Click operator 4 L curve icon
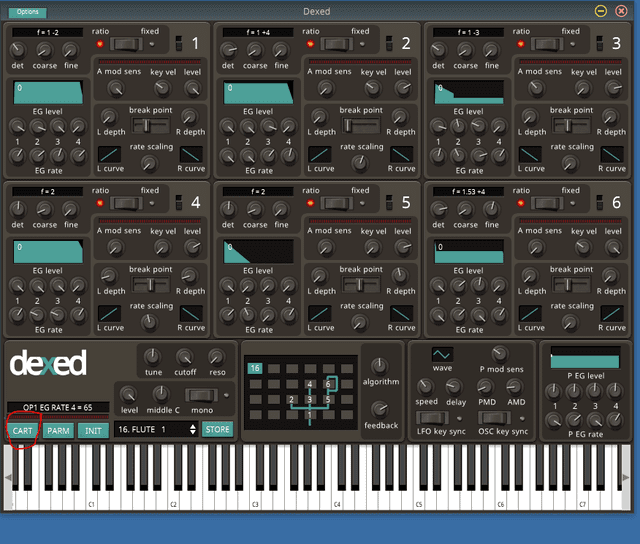640x544 pixels. [110, 313]
